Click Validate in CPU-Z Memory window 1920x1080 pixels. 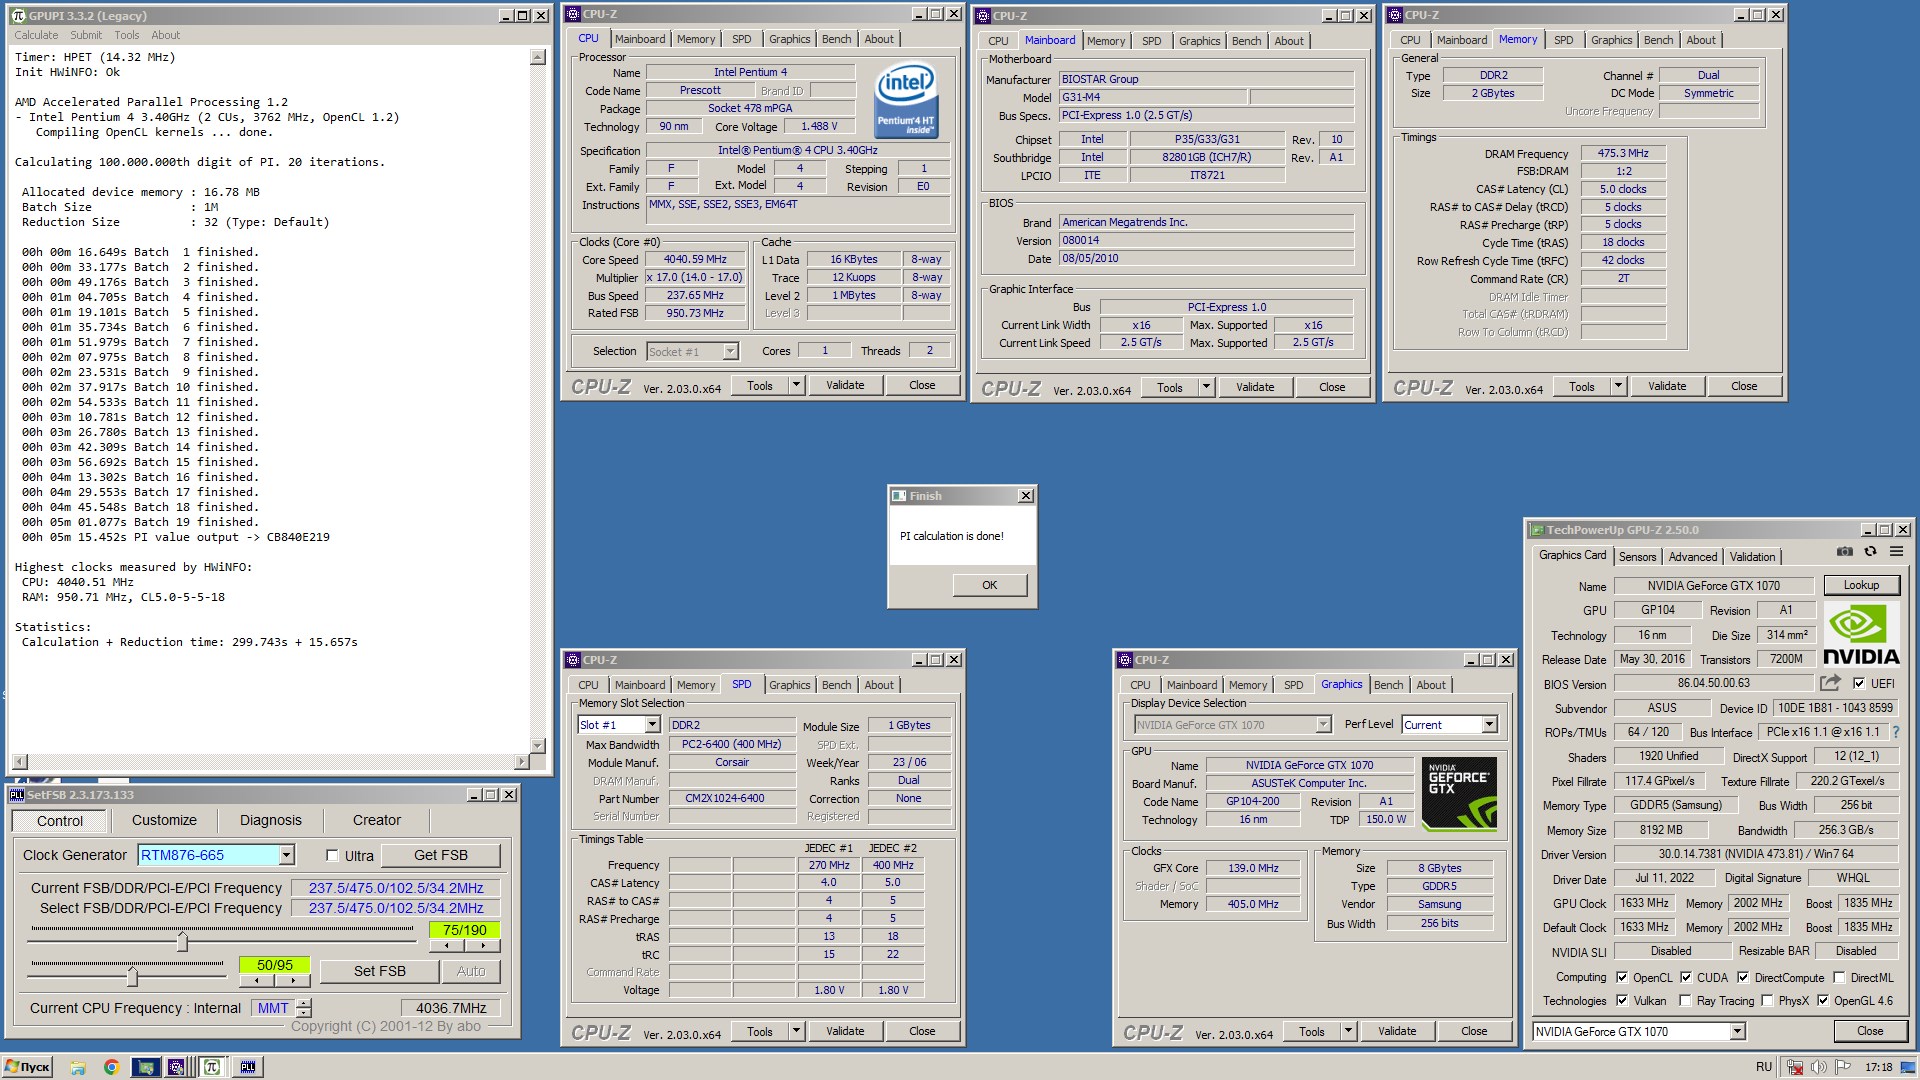tap(1666, 386)
